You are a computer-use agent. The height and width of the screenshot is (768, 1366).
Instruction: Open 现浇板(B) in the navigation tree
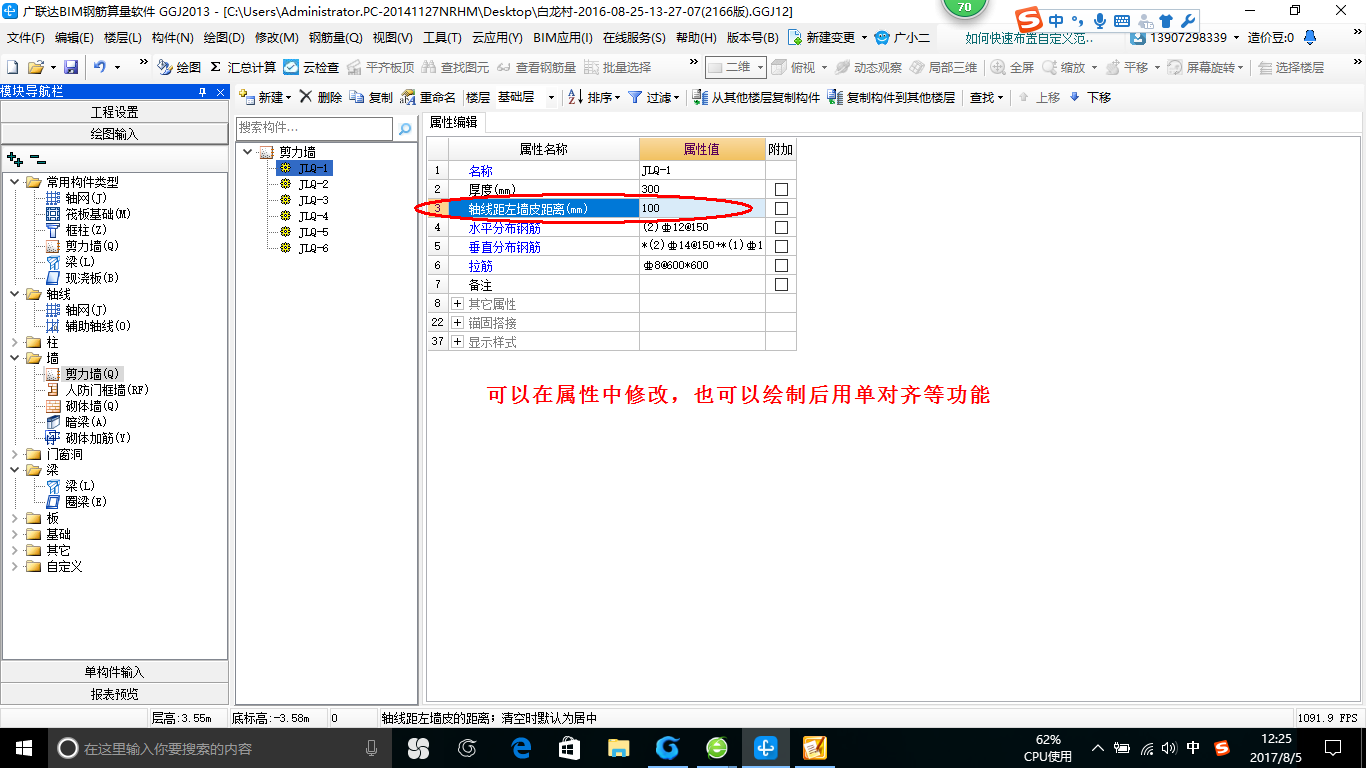pos(92,278)
